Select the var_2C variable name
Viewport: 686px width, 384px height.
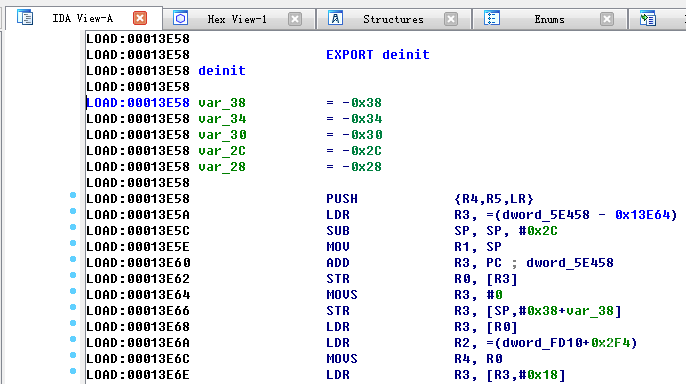222,151
